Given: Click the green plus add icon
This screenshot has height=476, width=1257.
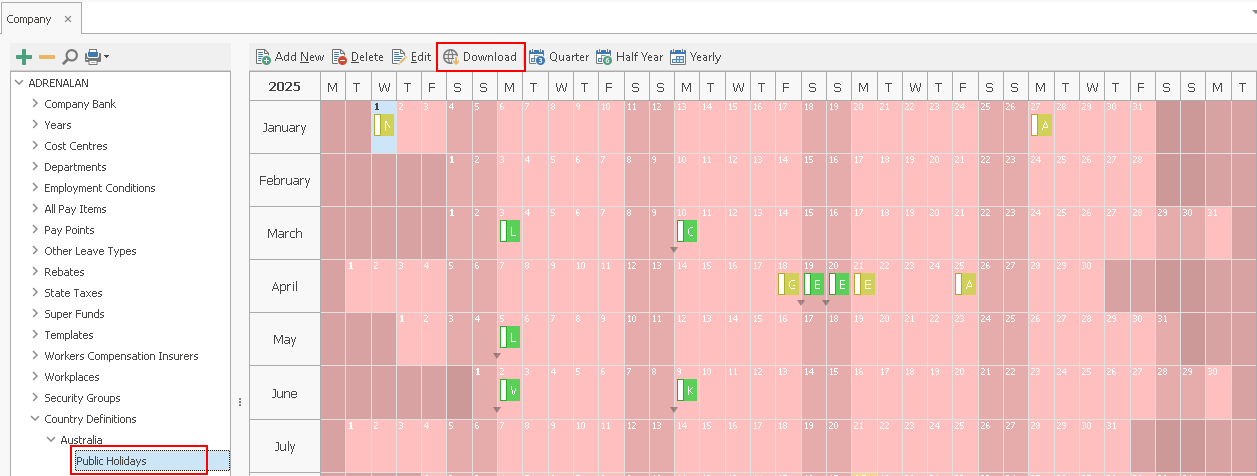Looking at the screenshot, I should point(24,57).
